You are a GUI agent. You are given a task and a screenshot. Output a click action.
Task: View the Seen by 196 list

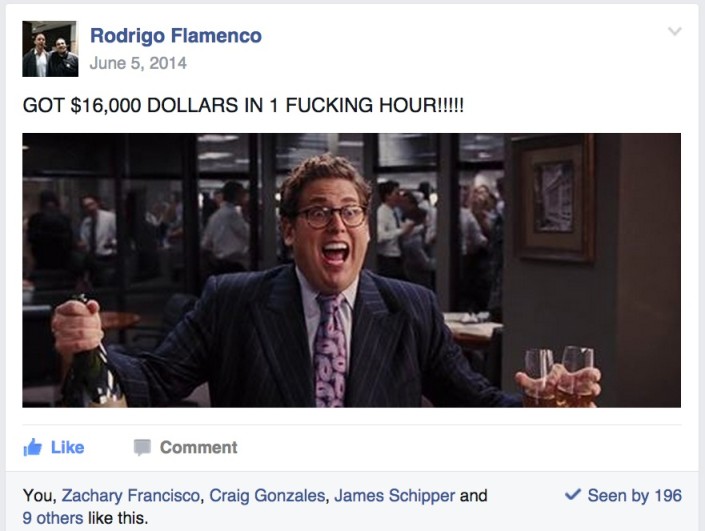tap(634, 495)
